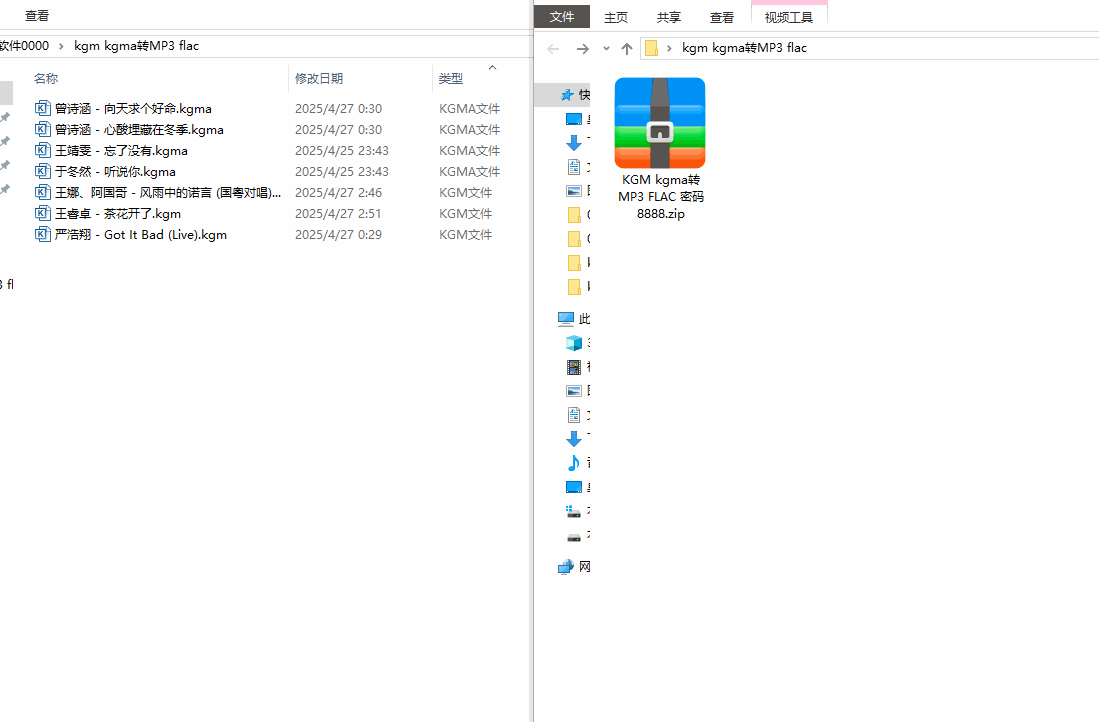This screenshot has width=1099, height=722.
Task: Open the second disk drive icon below the Windows drive
Action: (x=573, y=538)
